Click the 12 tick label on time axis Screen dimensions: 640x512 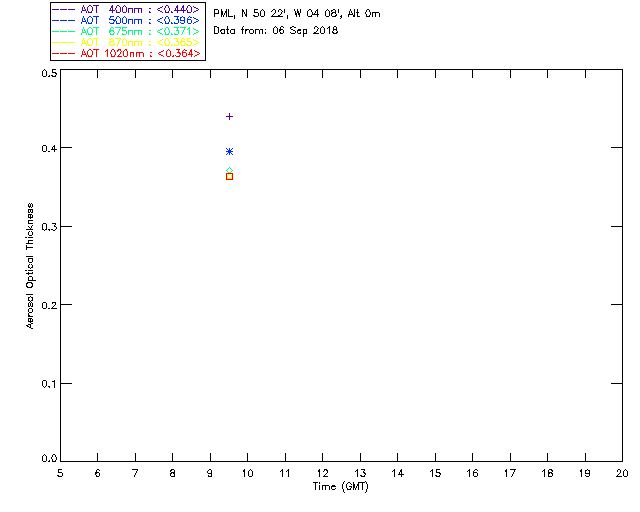322,472
